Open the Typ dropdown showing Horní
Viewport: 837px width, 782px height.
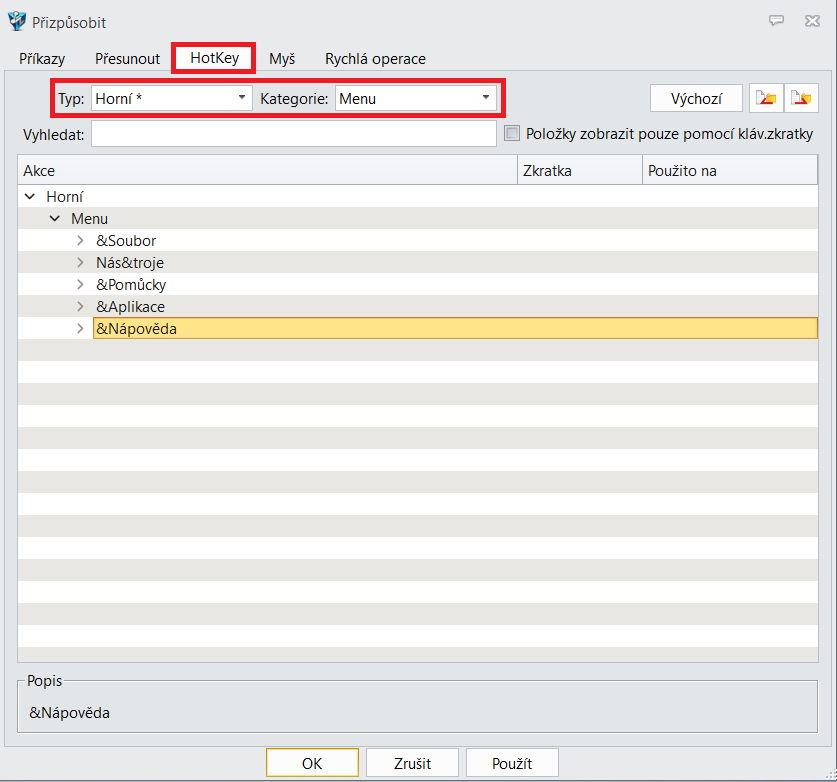point(171,98)
